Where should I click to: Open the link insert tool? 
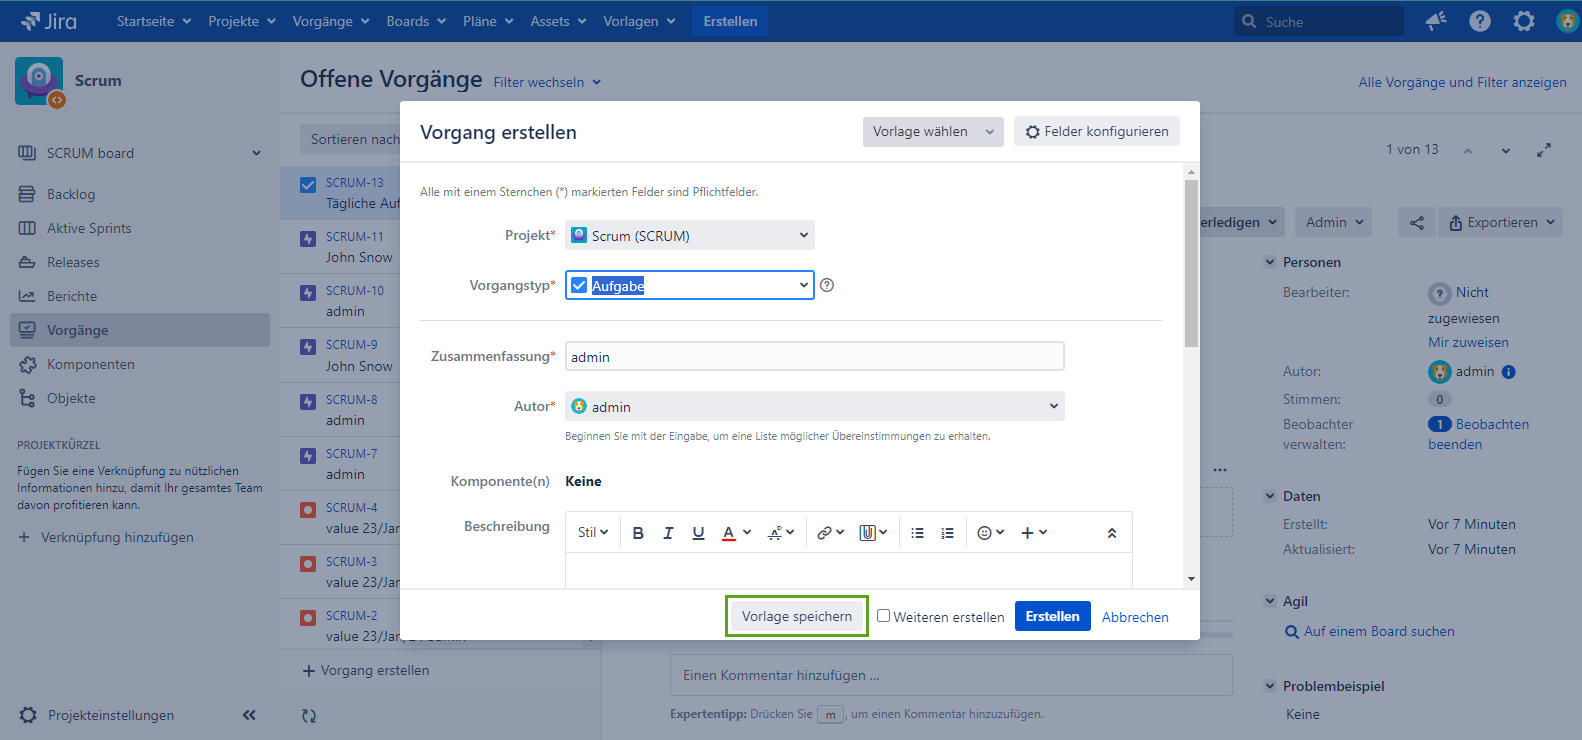[x=825, y=533]
